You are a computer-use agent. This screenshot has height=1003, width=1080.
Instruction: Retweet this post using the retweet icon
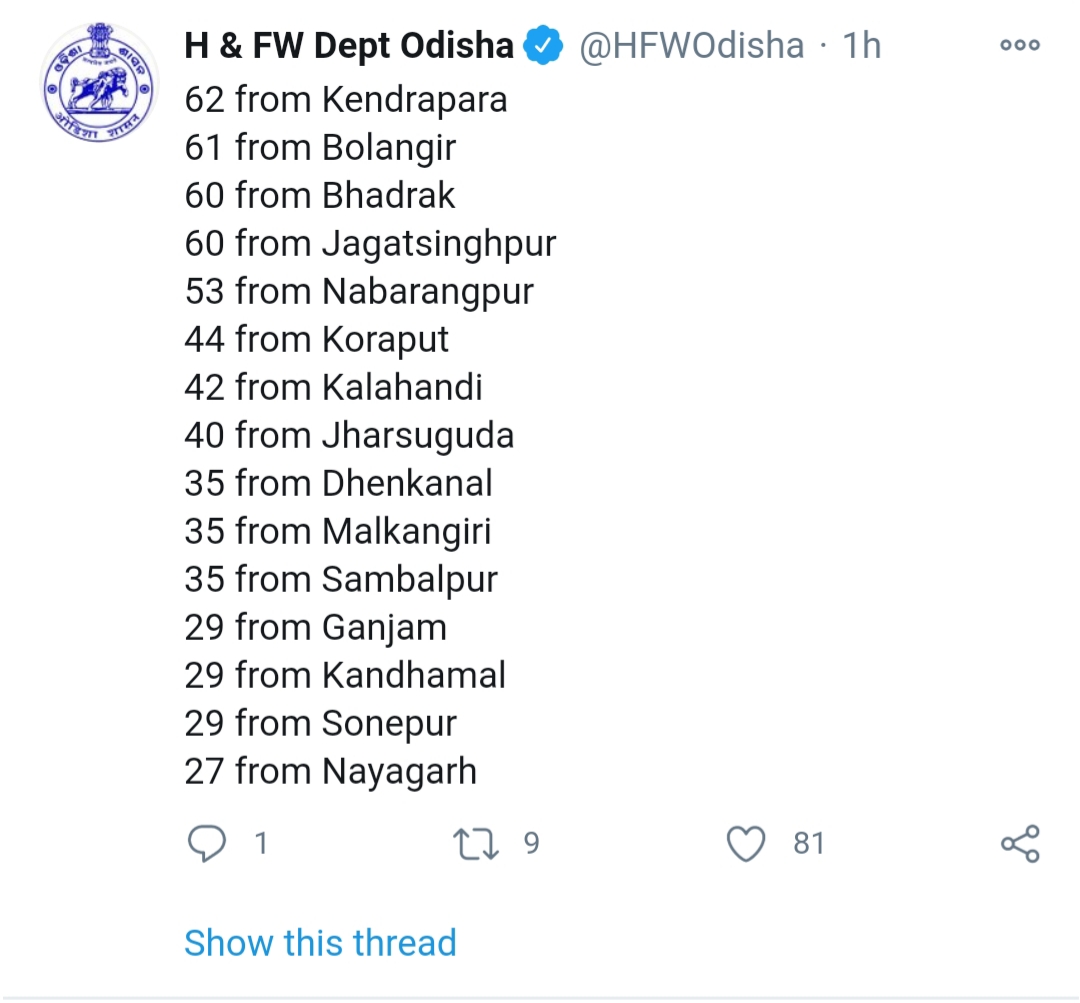click(x=475, y=844)
